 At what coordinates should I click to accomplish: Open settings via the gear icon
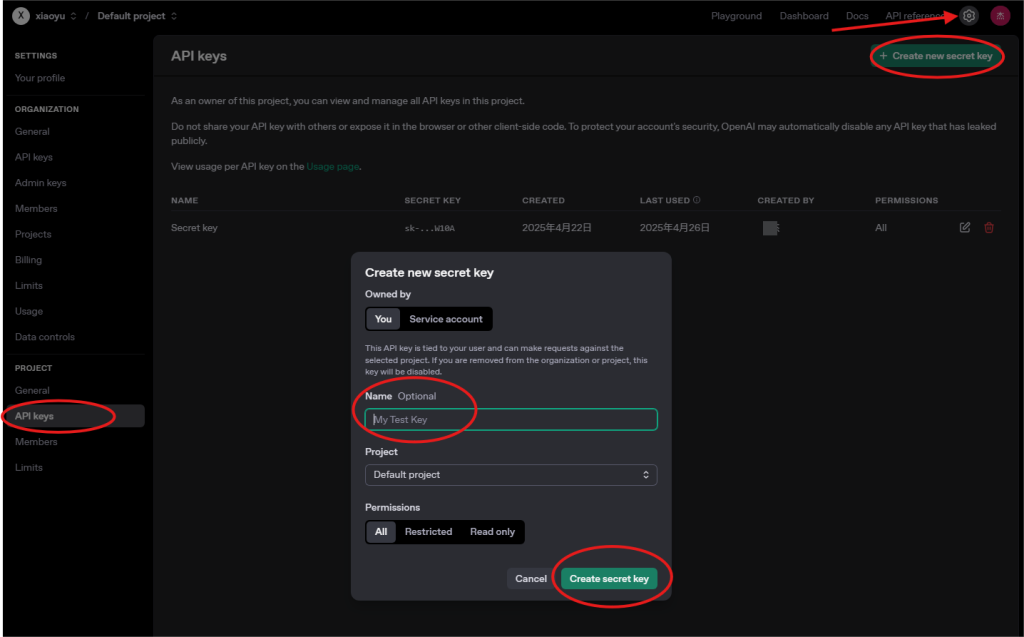point(968,16)
